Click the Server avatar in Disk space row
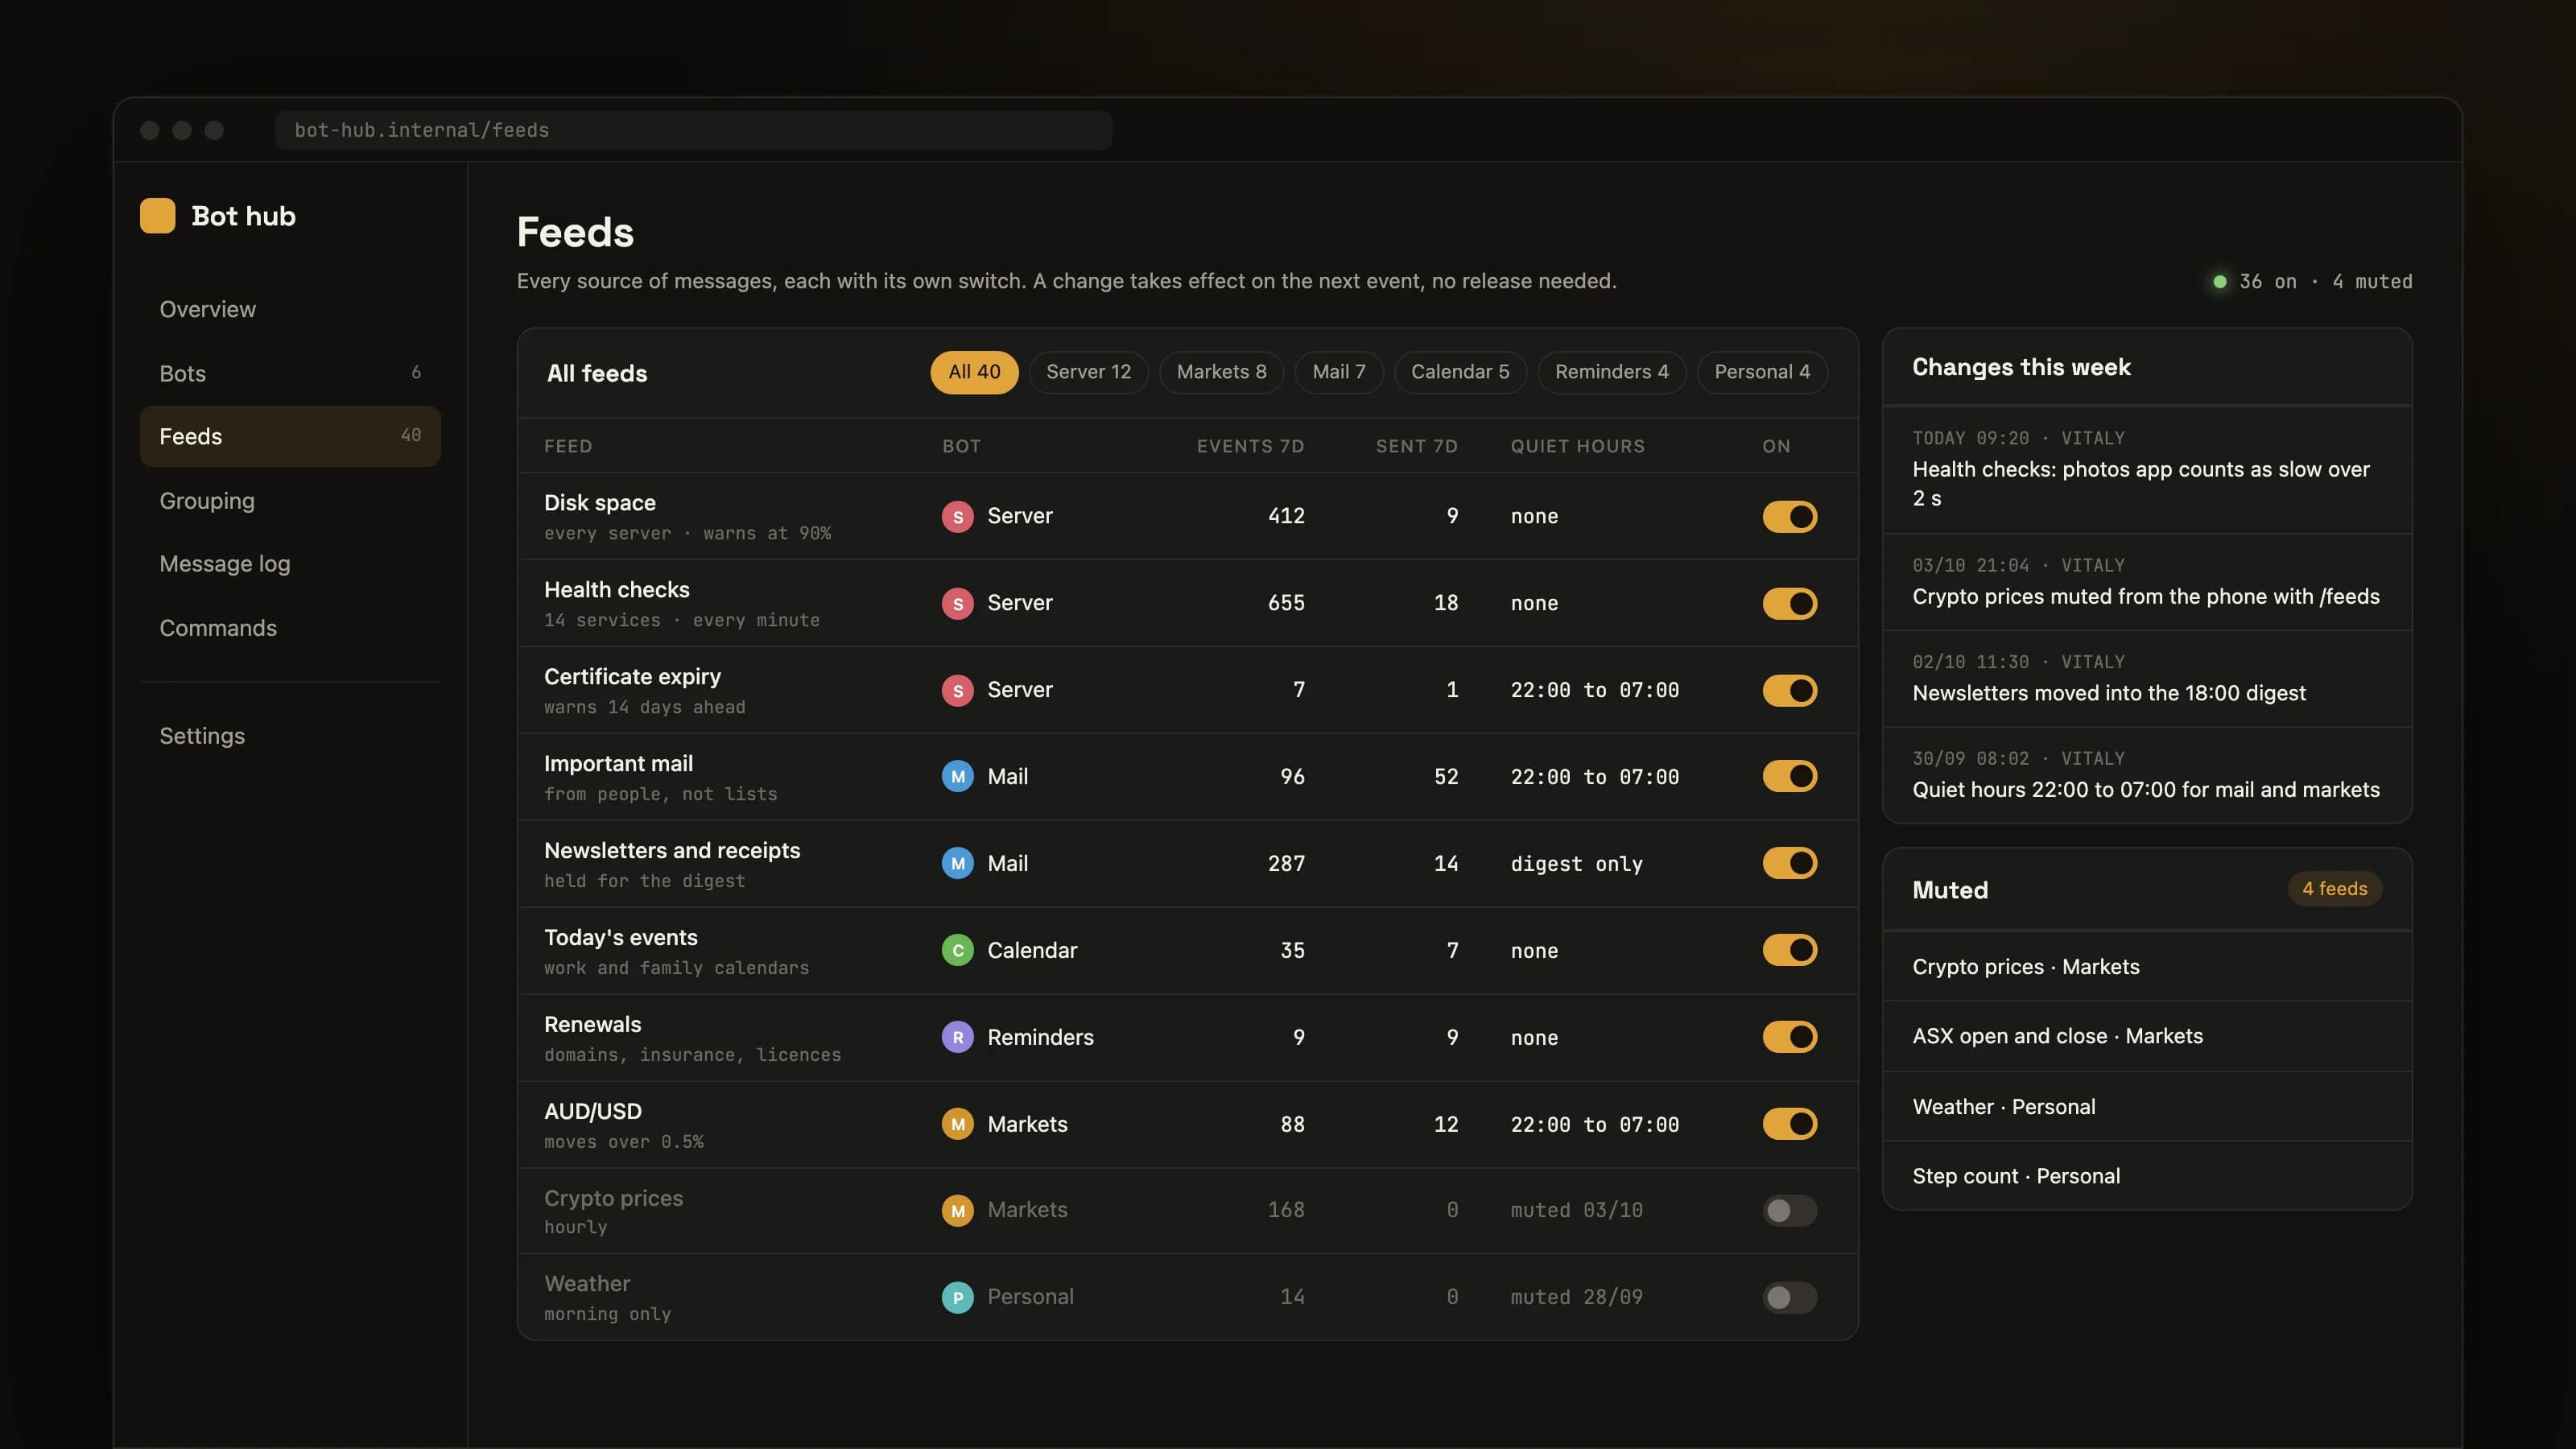Viewport: 2576px width, 1449px height. 957,516
